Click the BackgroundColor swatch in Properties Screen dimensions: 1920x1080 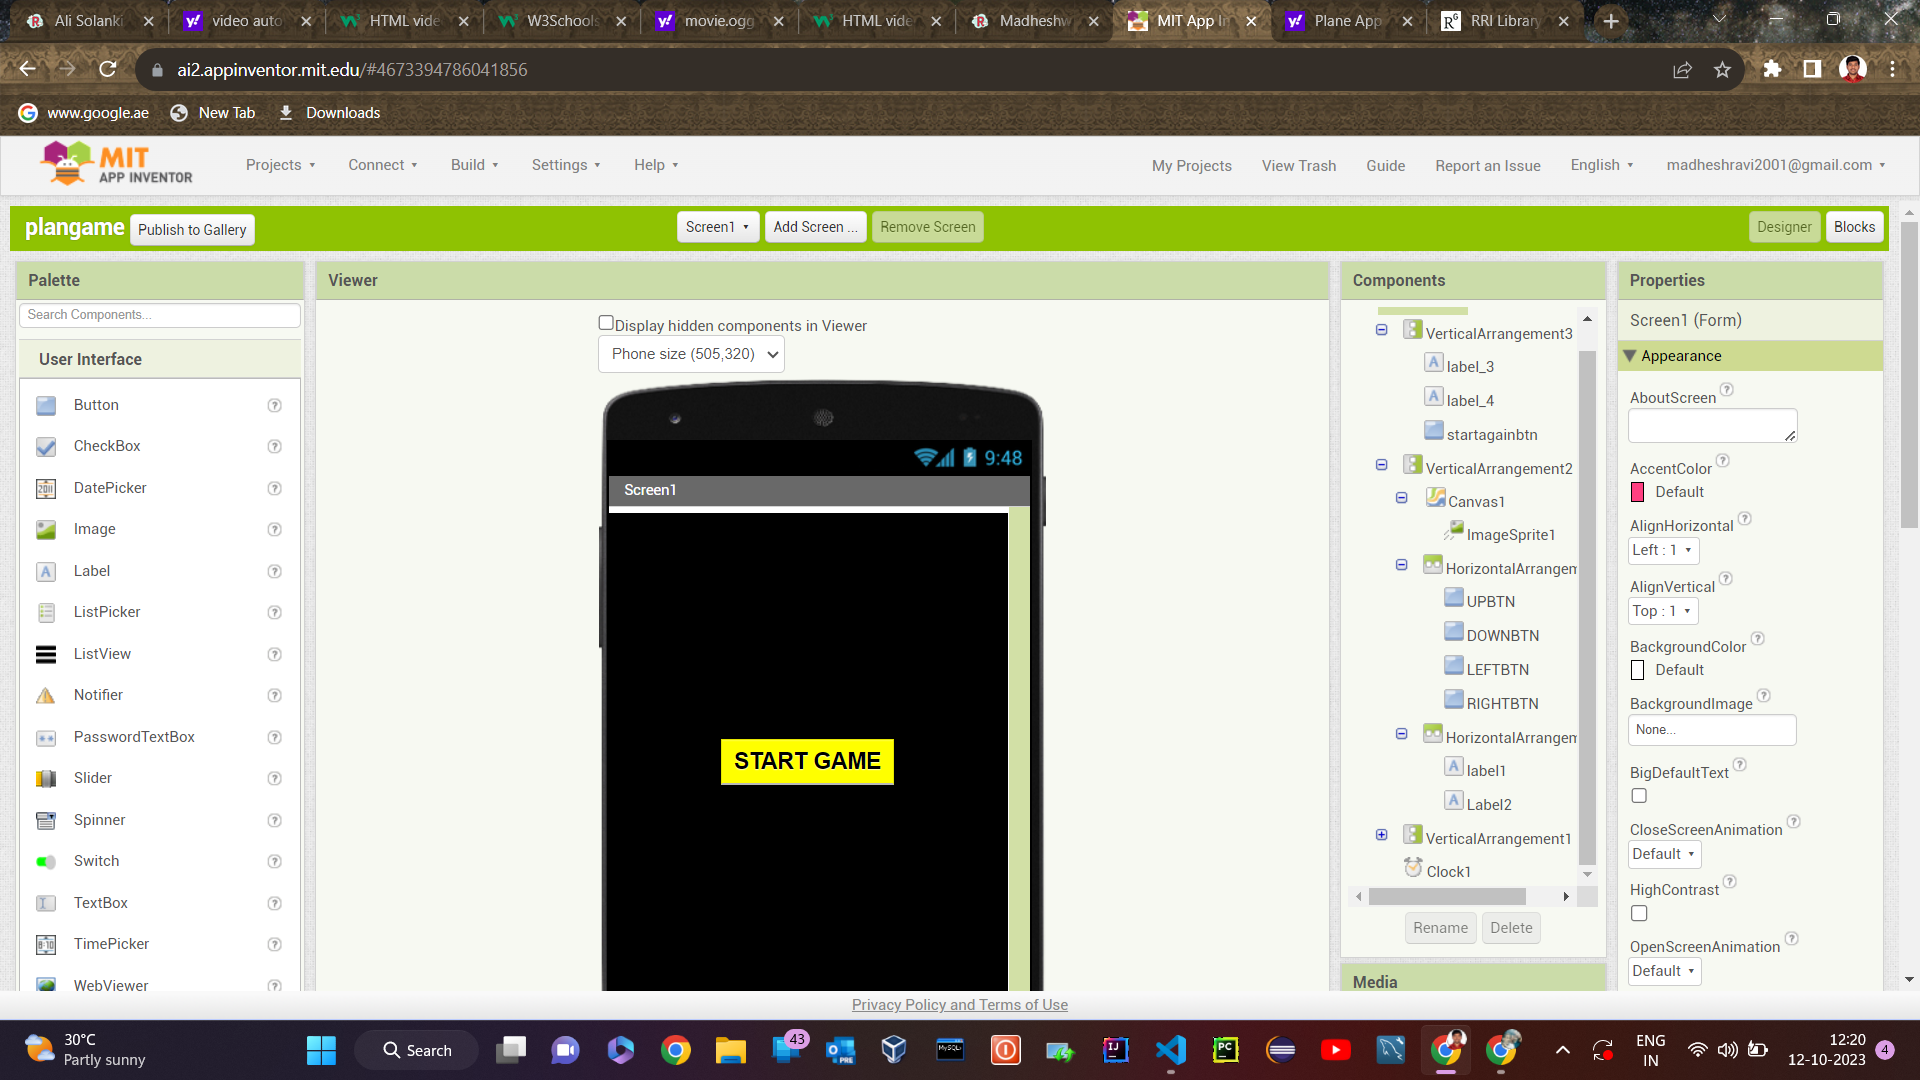[x=1640, y=670]
